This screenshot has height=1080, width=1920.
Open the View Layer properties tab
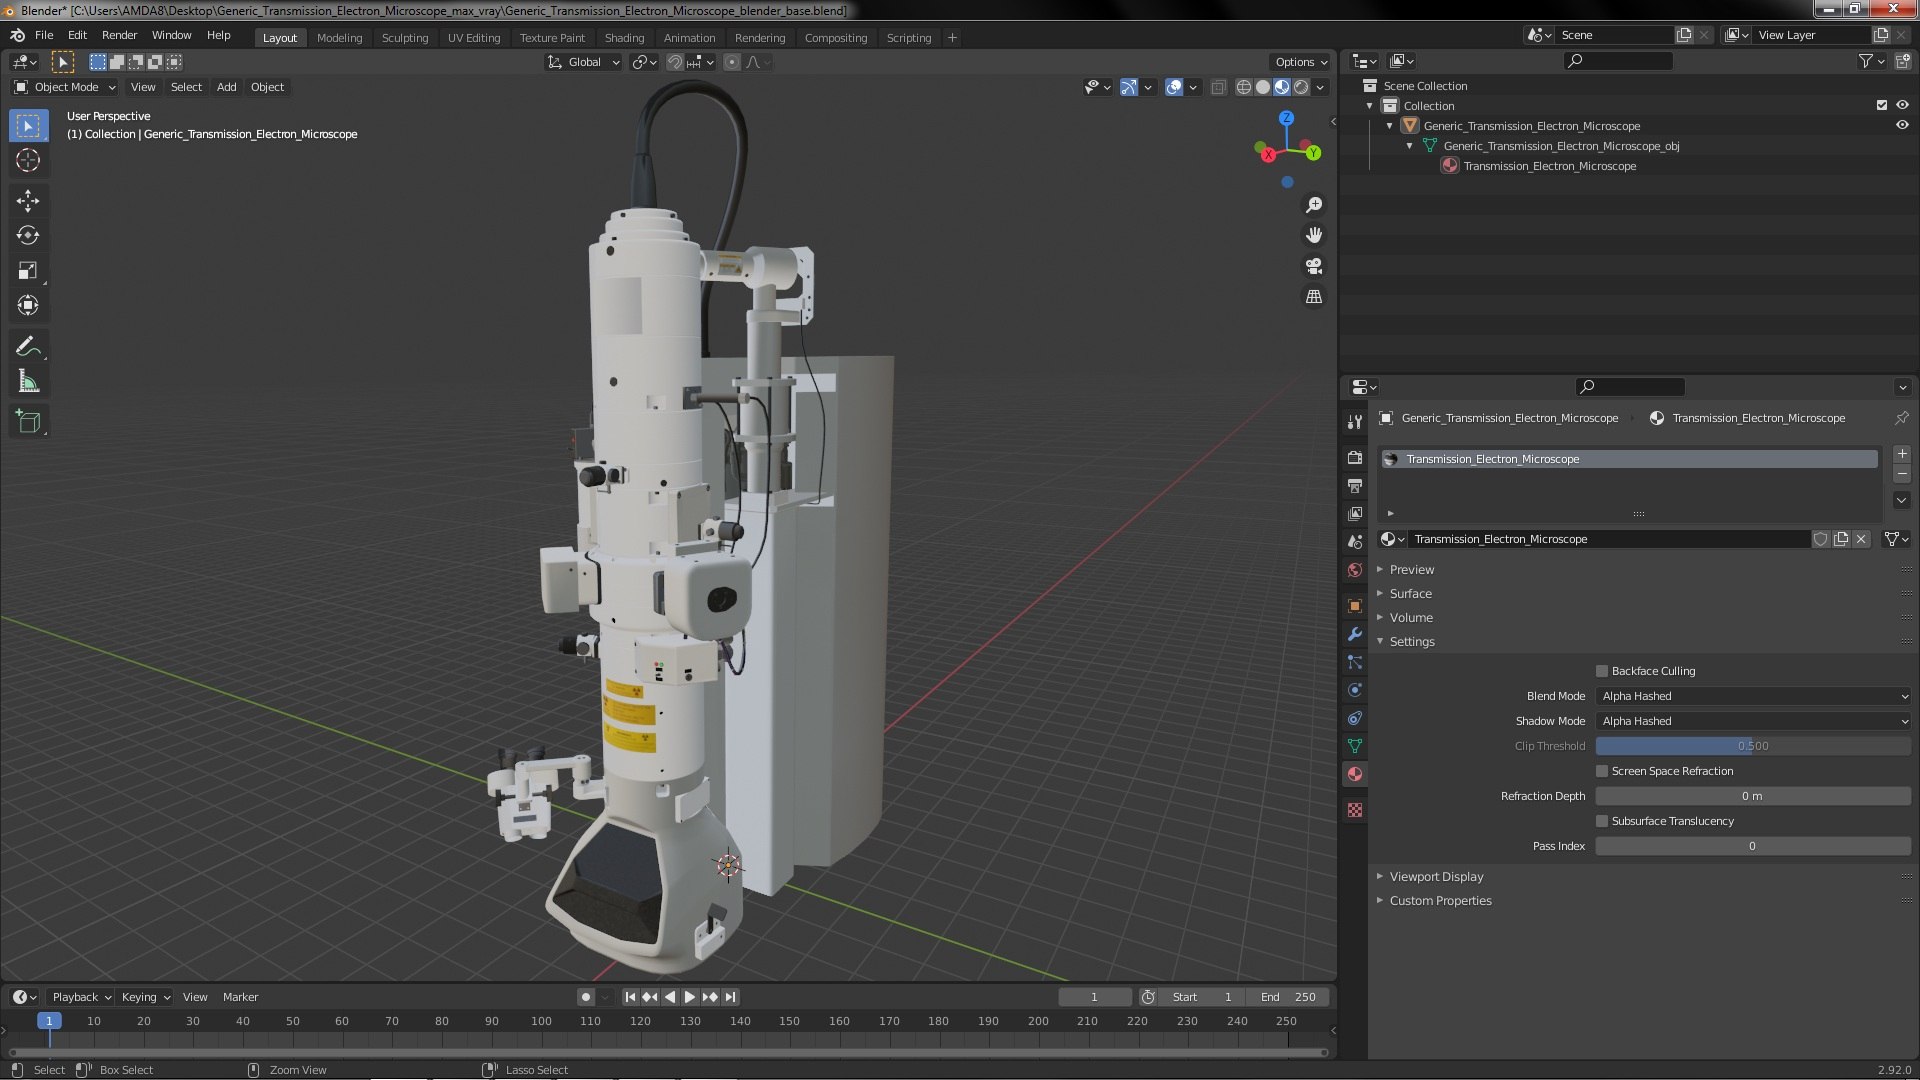[1355, 513]
